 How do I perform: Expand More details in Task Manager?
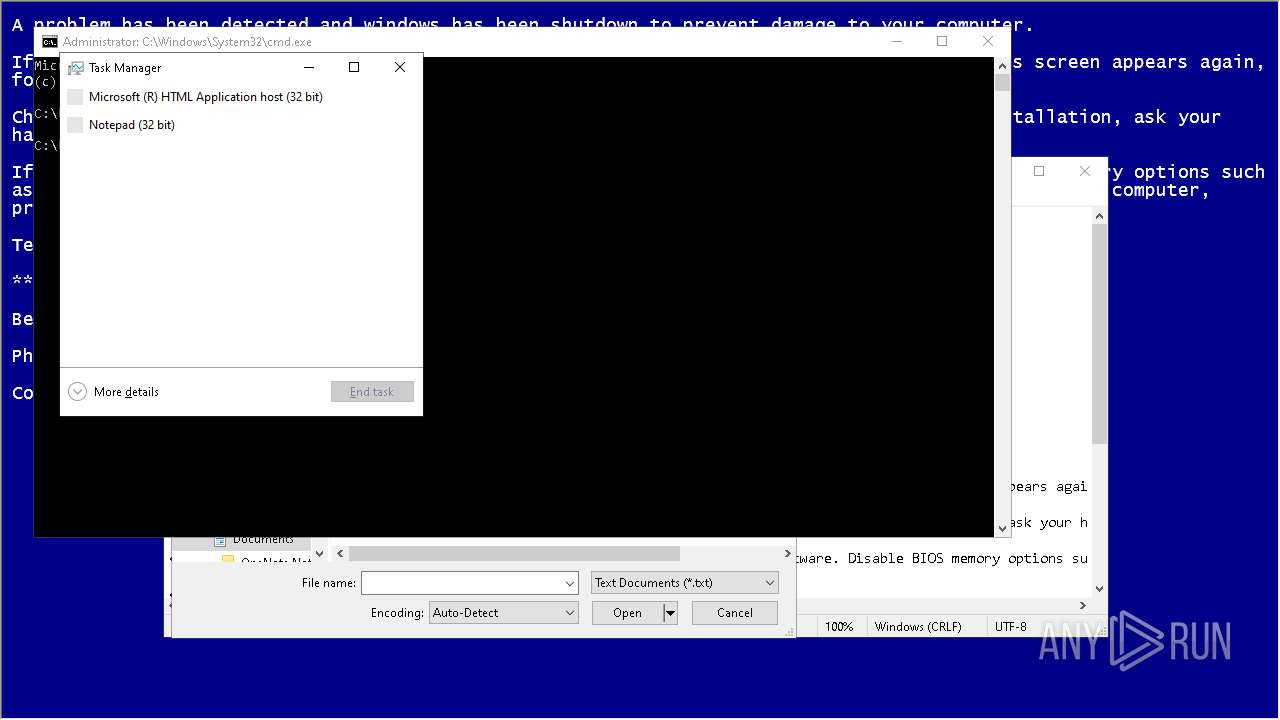pyautogui.click(x=114, y=392)
